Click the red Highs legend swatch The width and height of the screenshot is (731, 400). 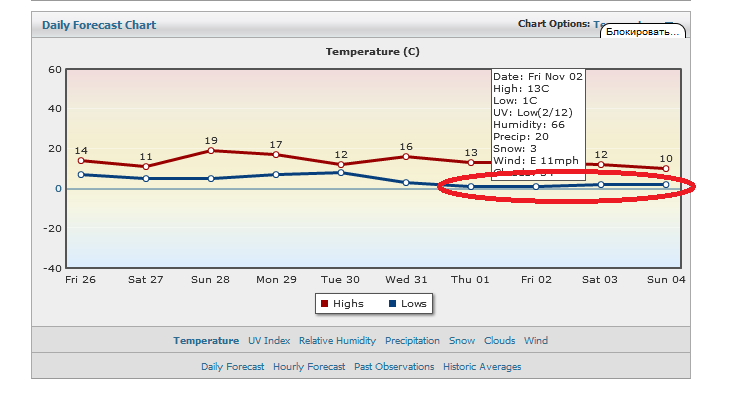[x=323, y=303]
